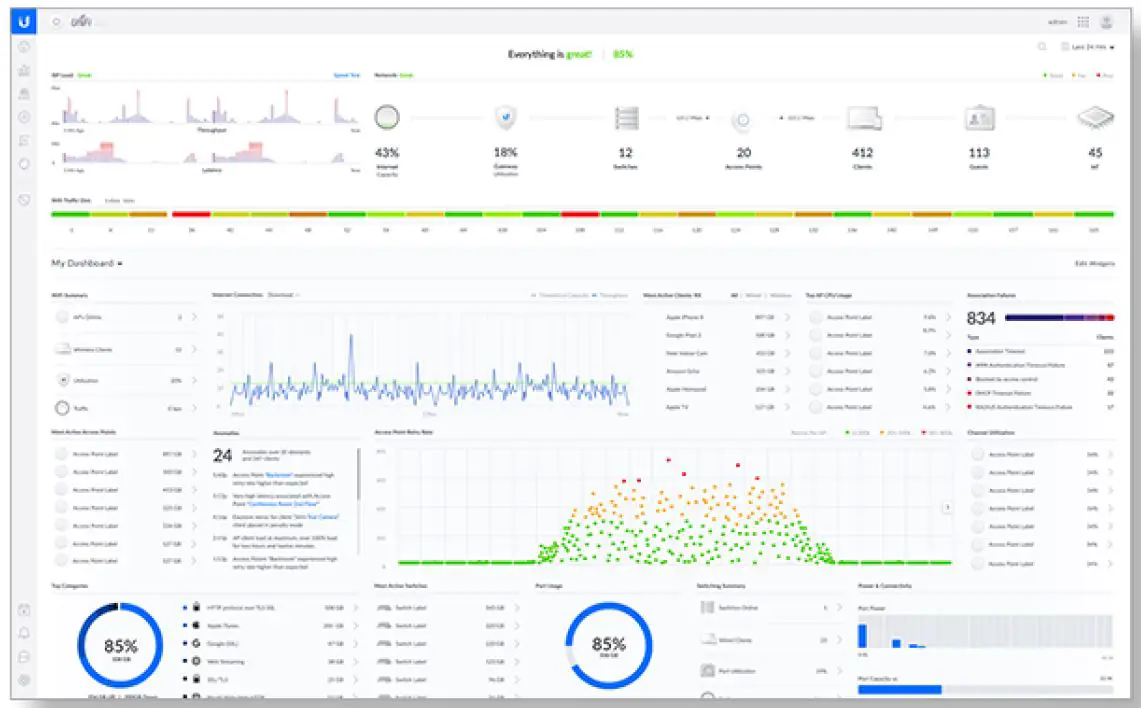Click the gateway shield icon showing 18%
This screenshot has height=708, width=1141.
click(x=506, y=117)
